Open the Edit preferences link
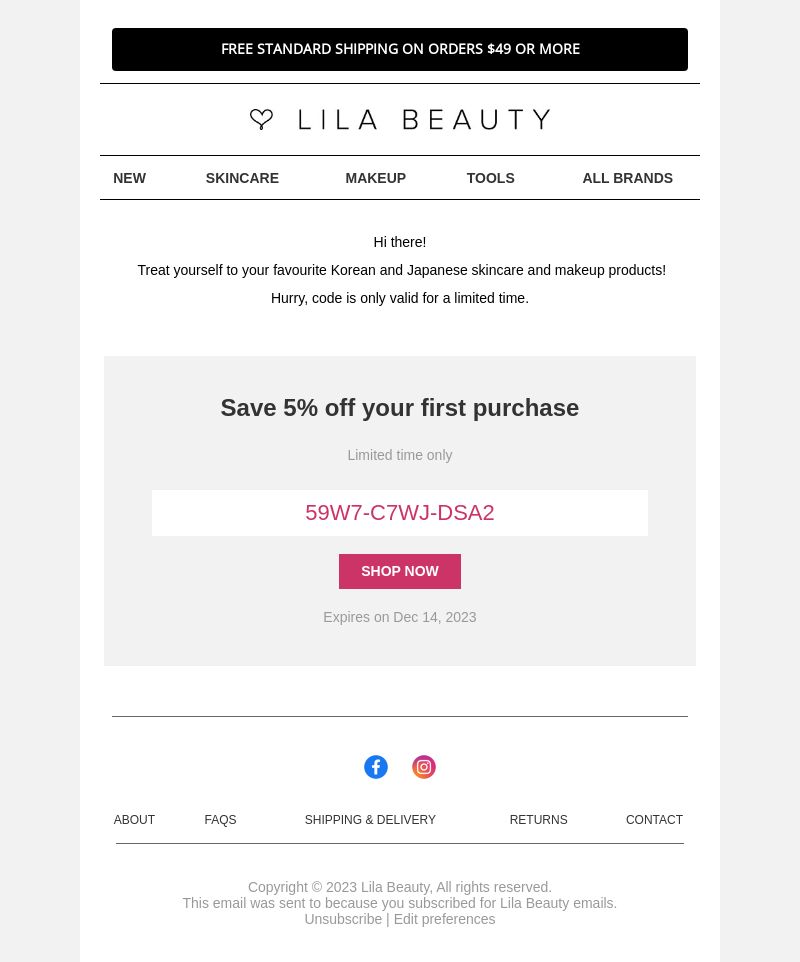This screenshot has height=962, width=800. tap(444, 919)
